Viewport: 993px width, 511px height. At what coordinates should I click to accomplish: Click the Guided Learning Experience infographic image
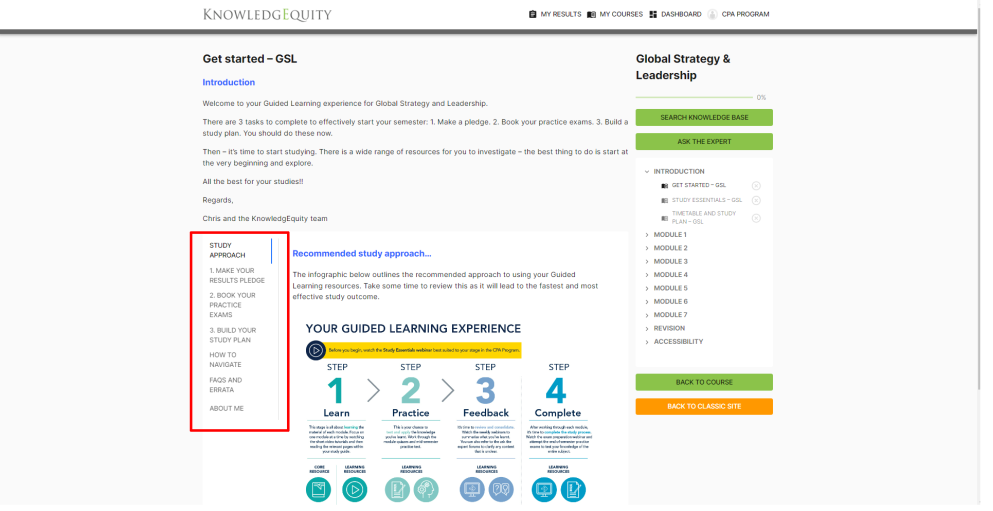414,410
